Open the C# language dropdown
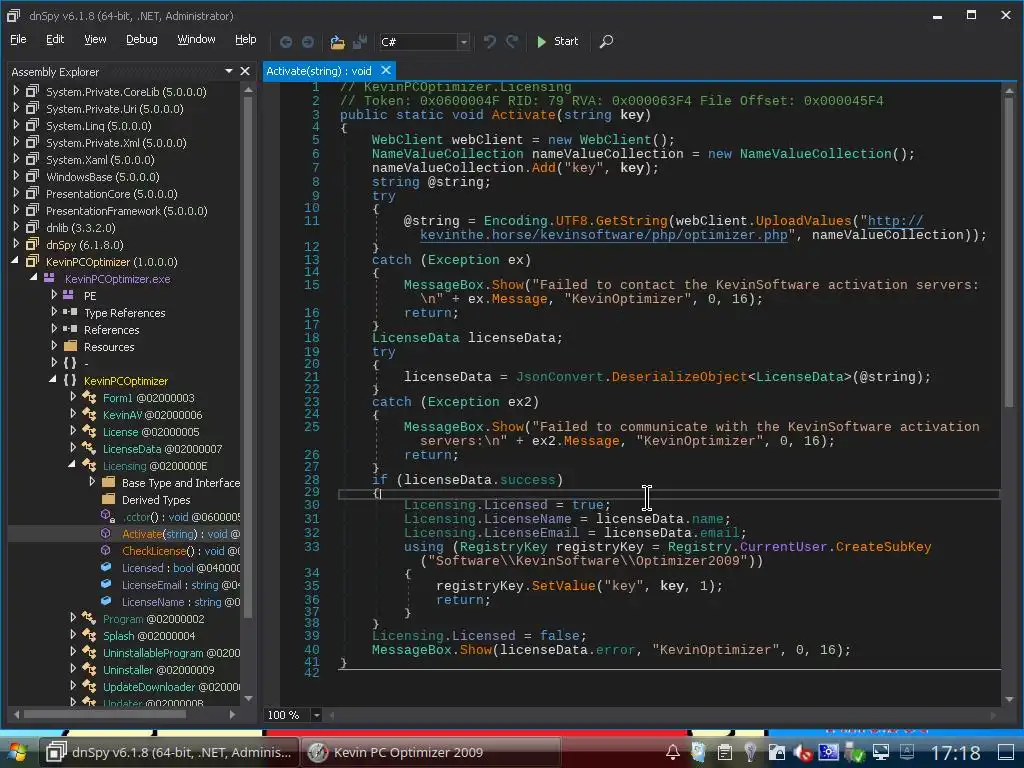 pyautogui.click(x=463, y=42)
